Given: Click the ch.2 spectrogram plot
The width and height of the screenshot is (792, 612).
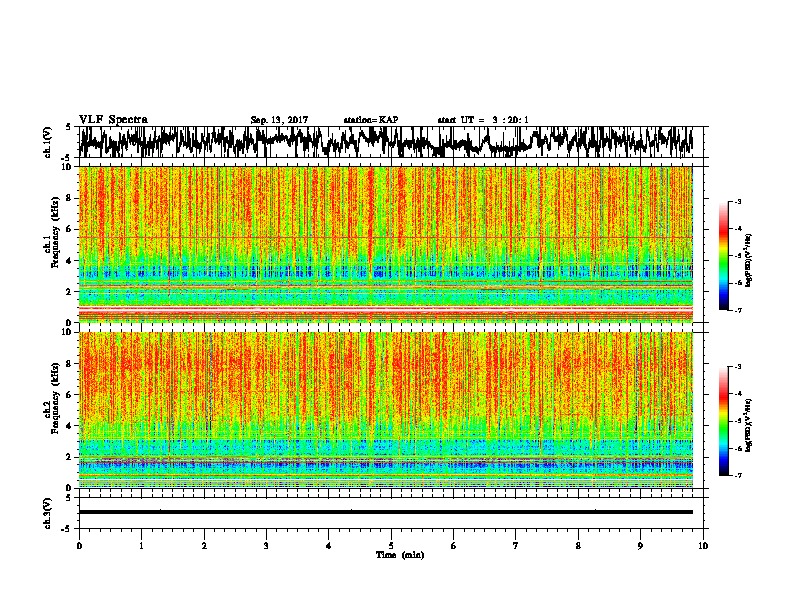Looking at the screenshot, I should [x=385, y=410].
